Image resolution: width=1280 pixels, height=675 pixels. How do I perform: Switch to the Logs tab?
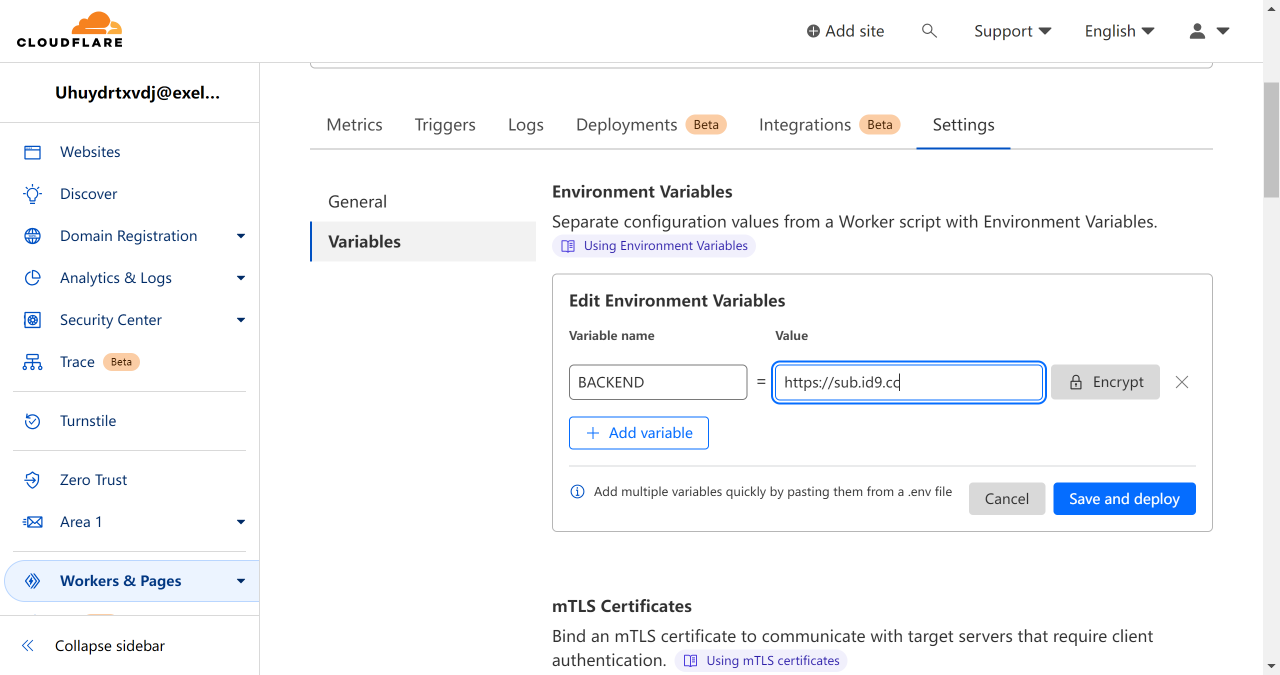pyautogui.click(x=526, y=125)
